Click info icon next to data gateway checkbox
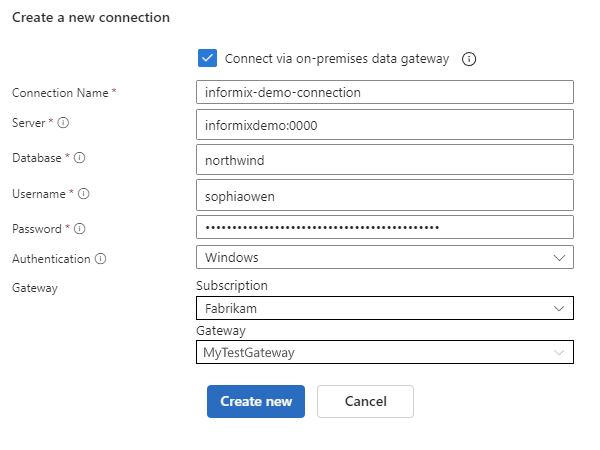 point(469,59)
